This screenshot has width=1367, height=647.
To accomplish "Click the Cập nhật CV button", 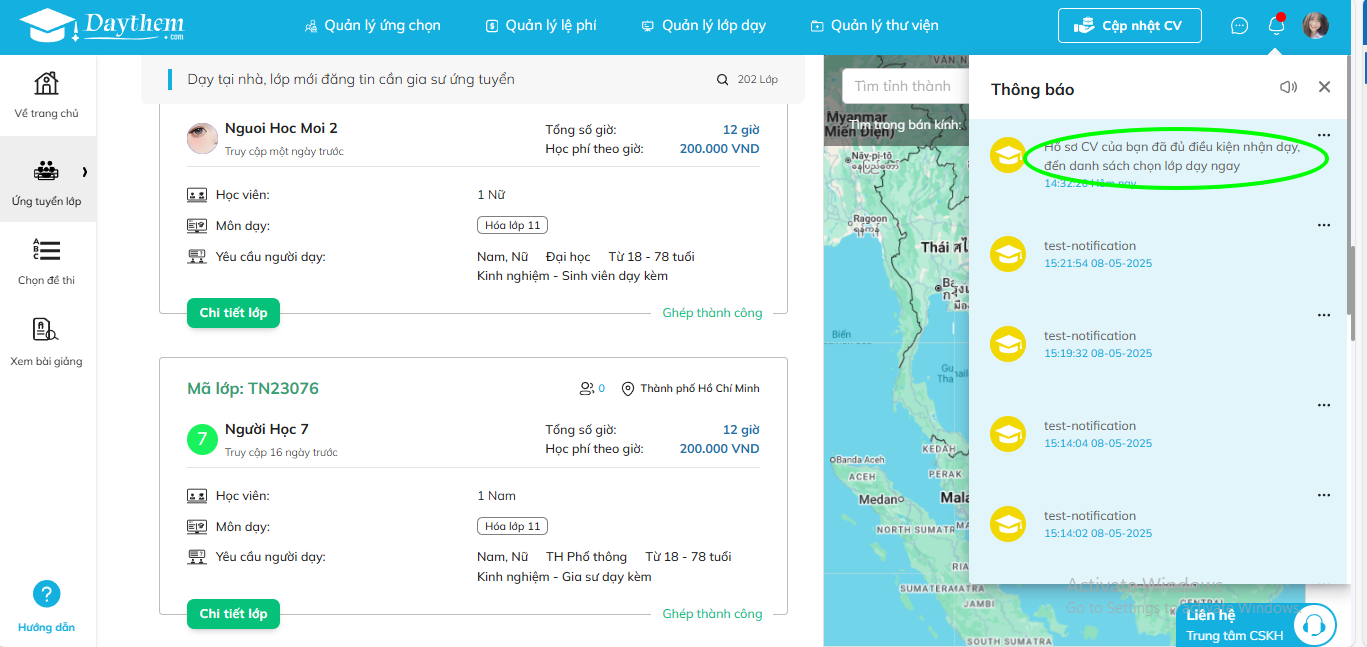I will tap(1130, 26).
